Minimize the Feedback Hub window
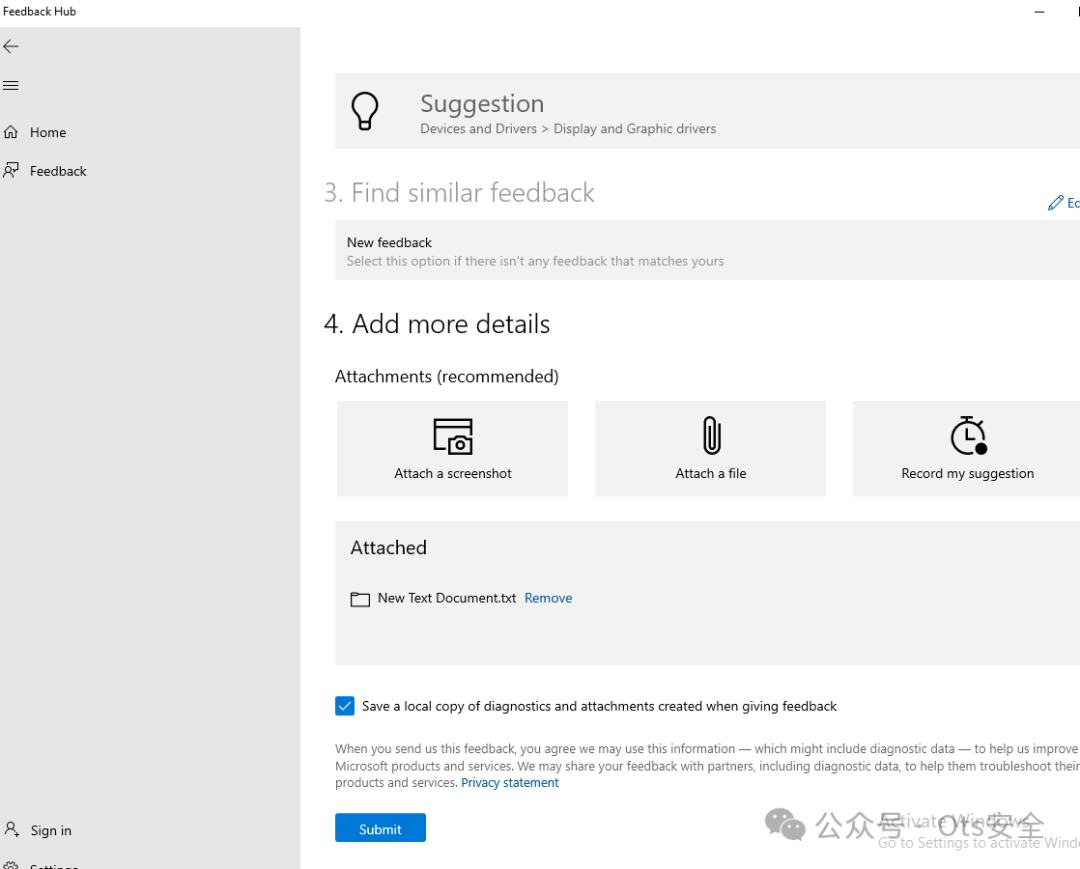Screen dimensions: 1080x869 (1040, 12)
